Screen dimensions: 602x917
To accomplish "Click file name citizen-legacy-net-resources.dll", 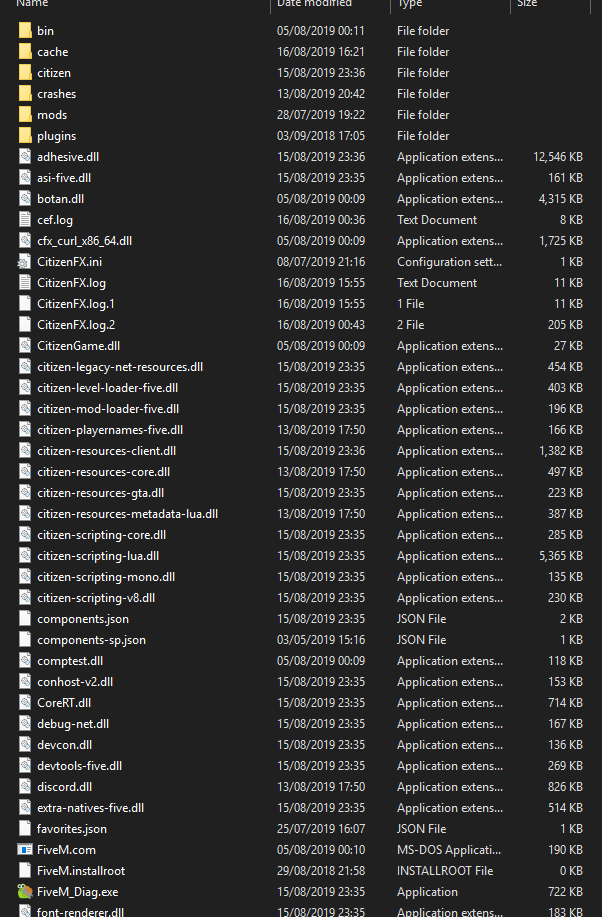I will click(120, 367).
